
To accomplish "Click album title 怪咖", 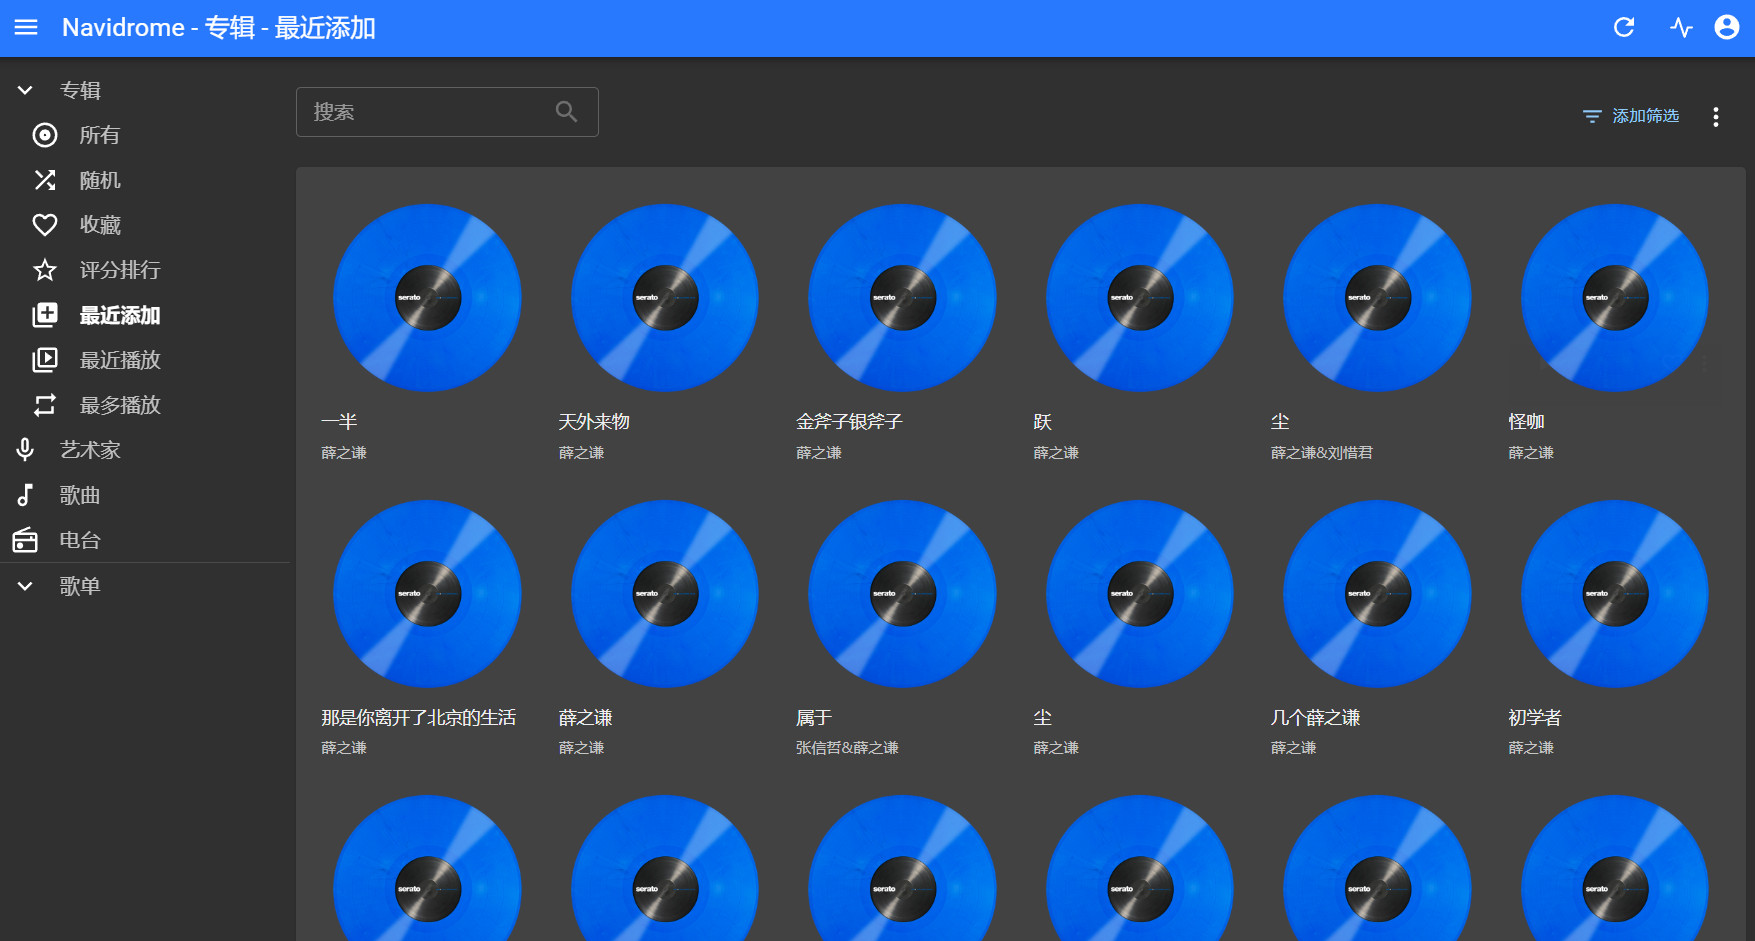I will pyautogui.click(x=1527, y=422).
